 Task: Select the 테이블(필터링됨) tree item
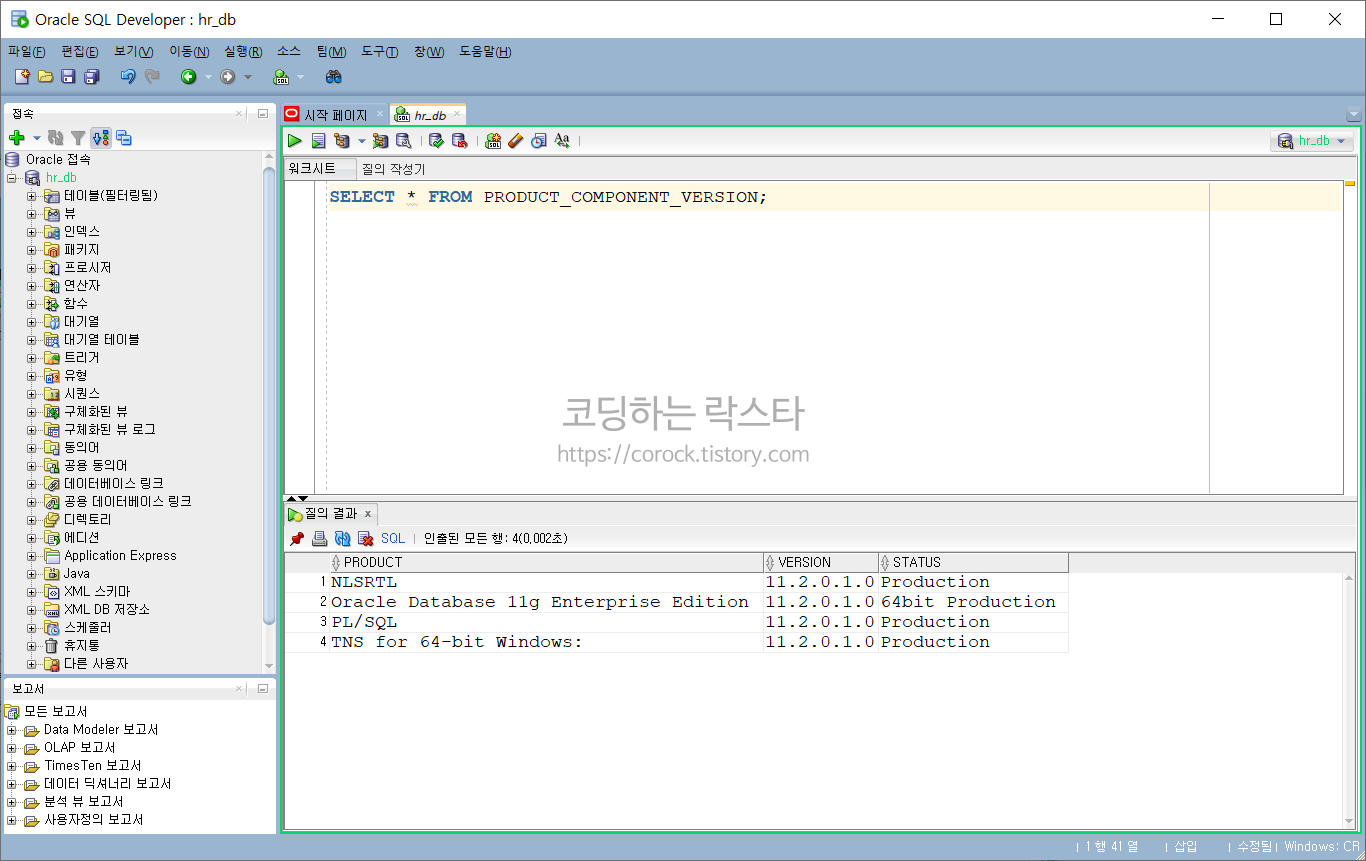click(x=111, y=195)
